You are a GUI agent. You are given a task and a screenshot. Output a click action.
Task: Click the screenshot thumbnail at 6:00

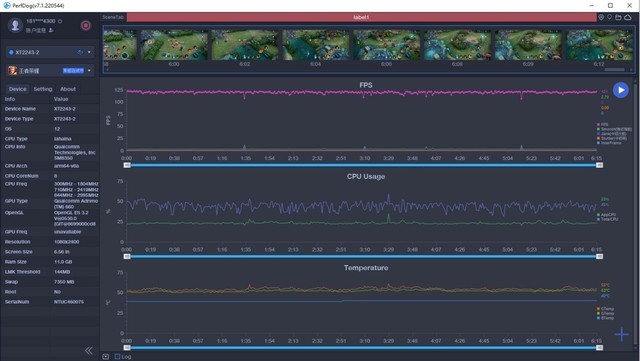point(174,45)
